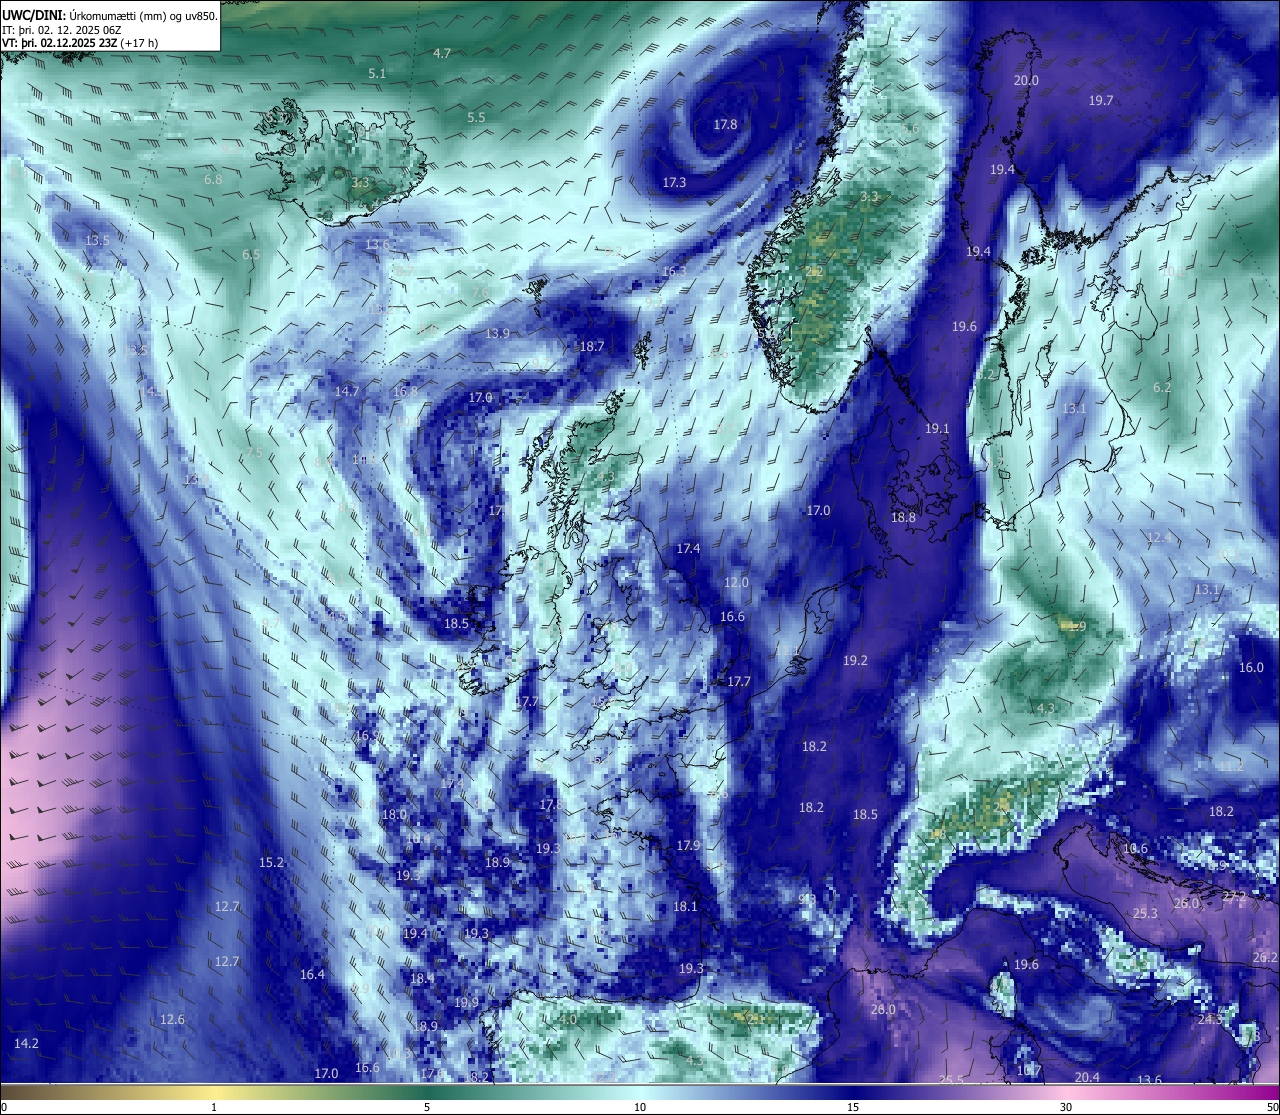Viewport: 1280px width, 1115px height.
Task: Click the 25.3 value label
Action: [1145, 914]
